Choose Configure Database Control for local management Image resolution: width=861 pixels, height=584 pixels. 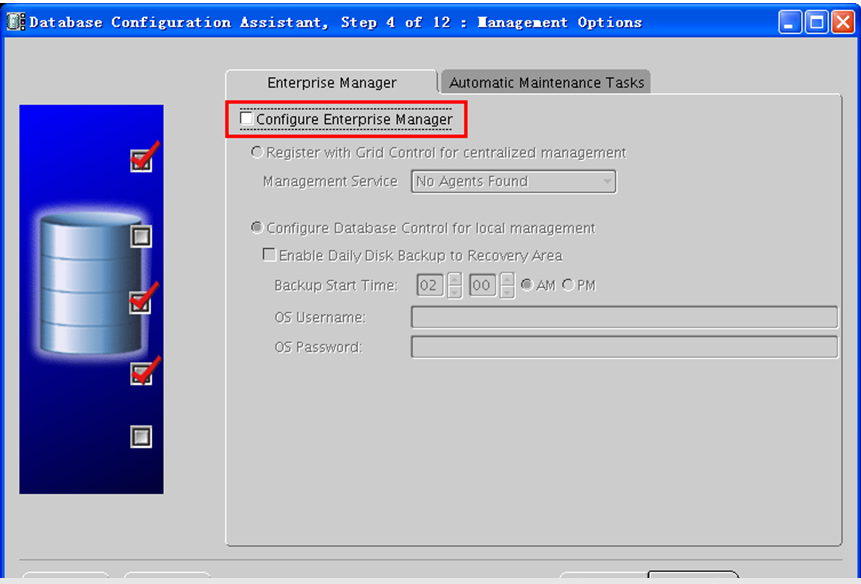click(256, 227)
